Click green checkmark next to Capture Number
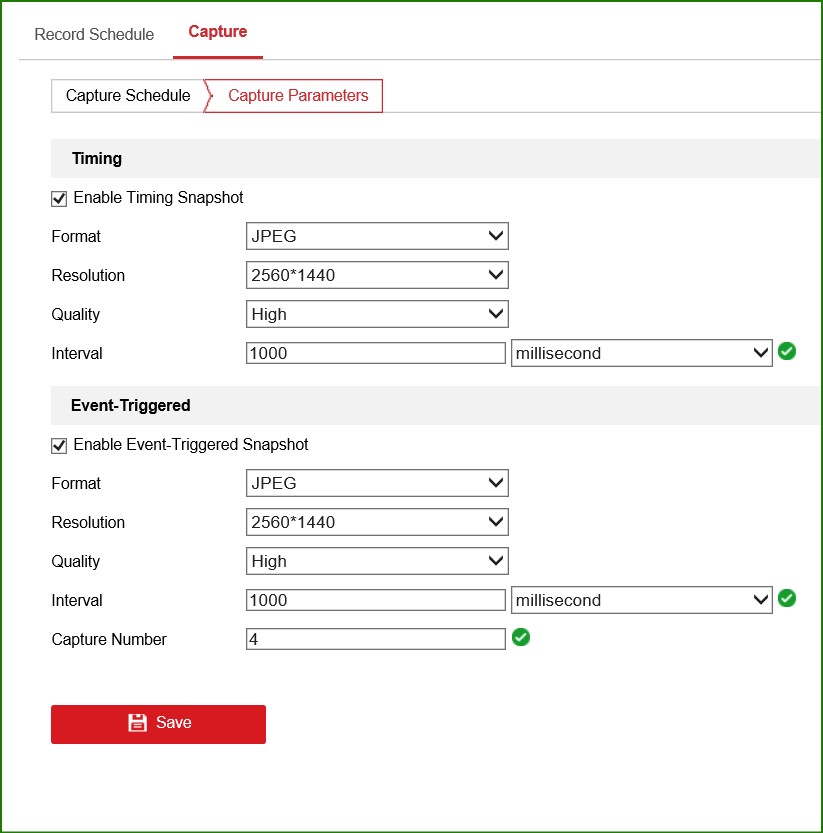Viewport: 823px width, 833px height. pos(520,637)
